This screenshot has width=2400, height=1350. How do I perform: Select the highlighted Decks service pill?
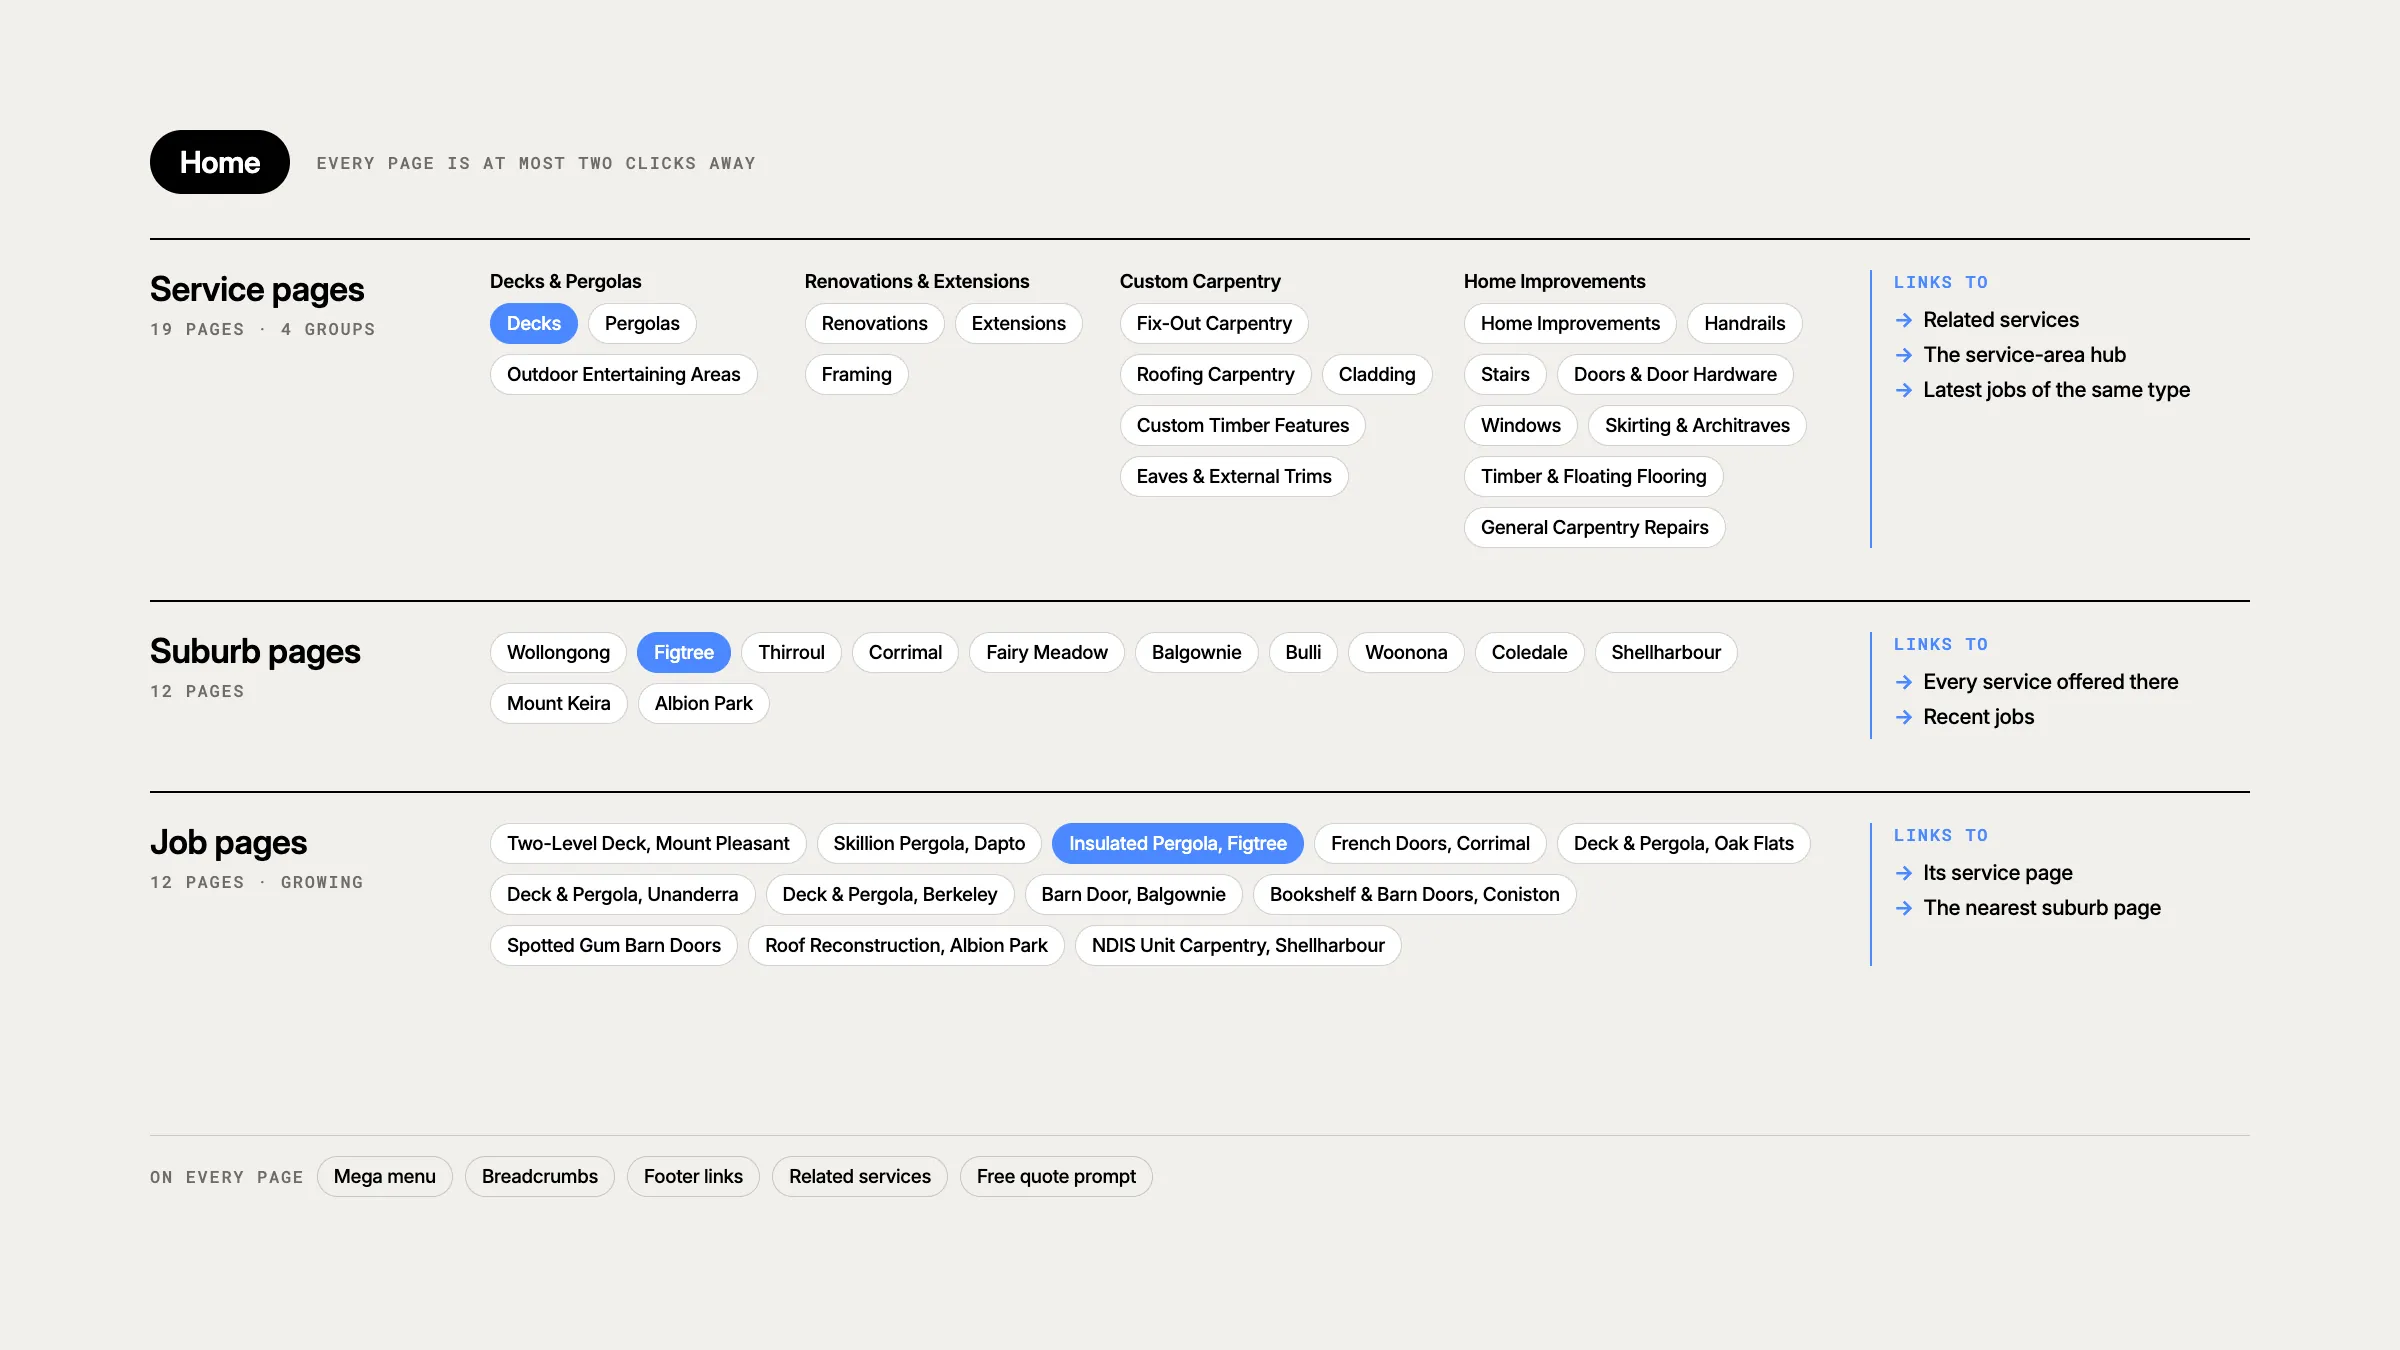534,323
